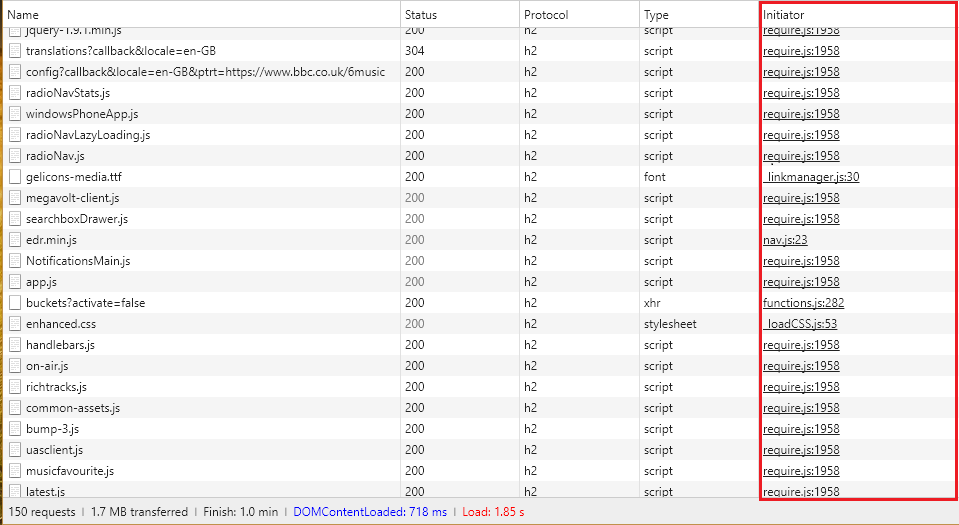
Task: Select the handlebars.js request
Action: (x=61, y=345)
